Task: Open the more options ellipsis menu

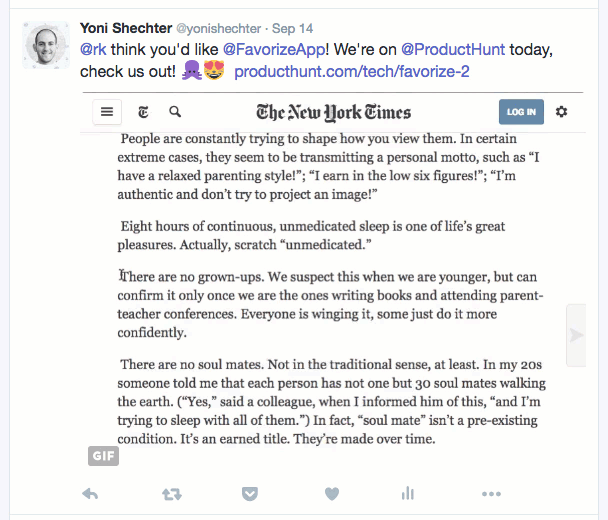Action: pos(491,494)
